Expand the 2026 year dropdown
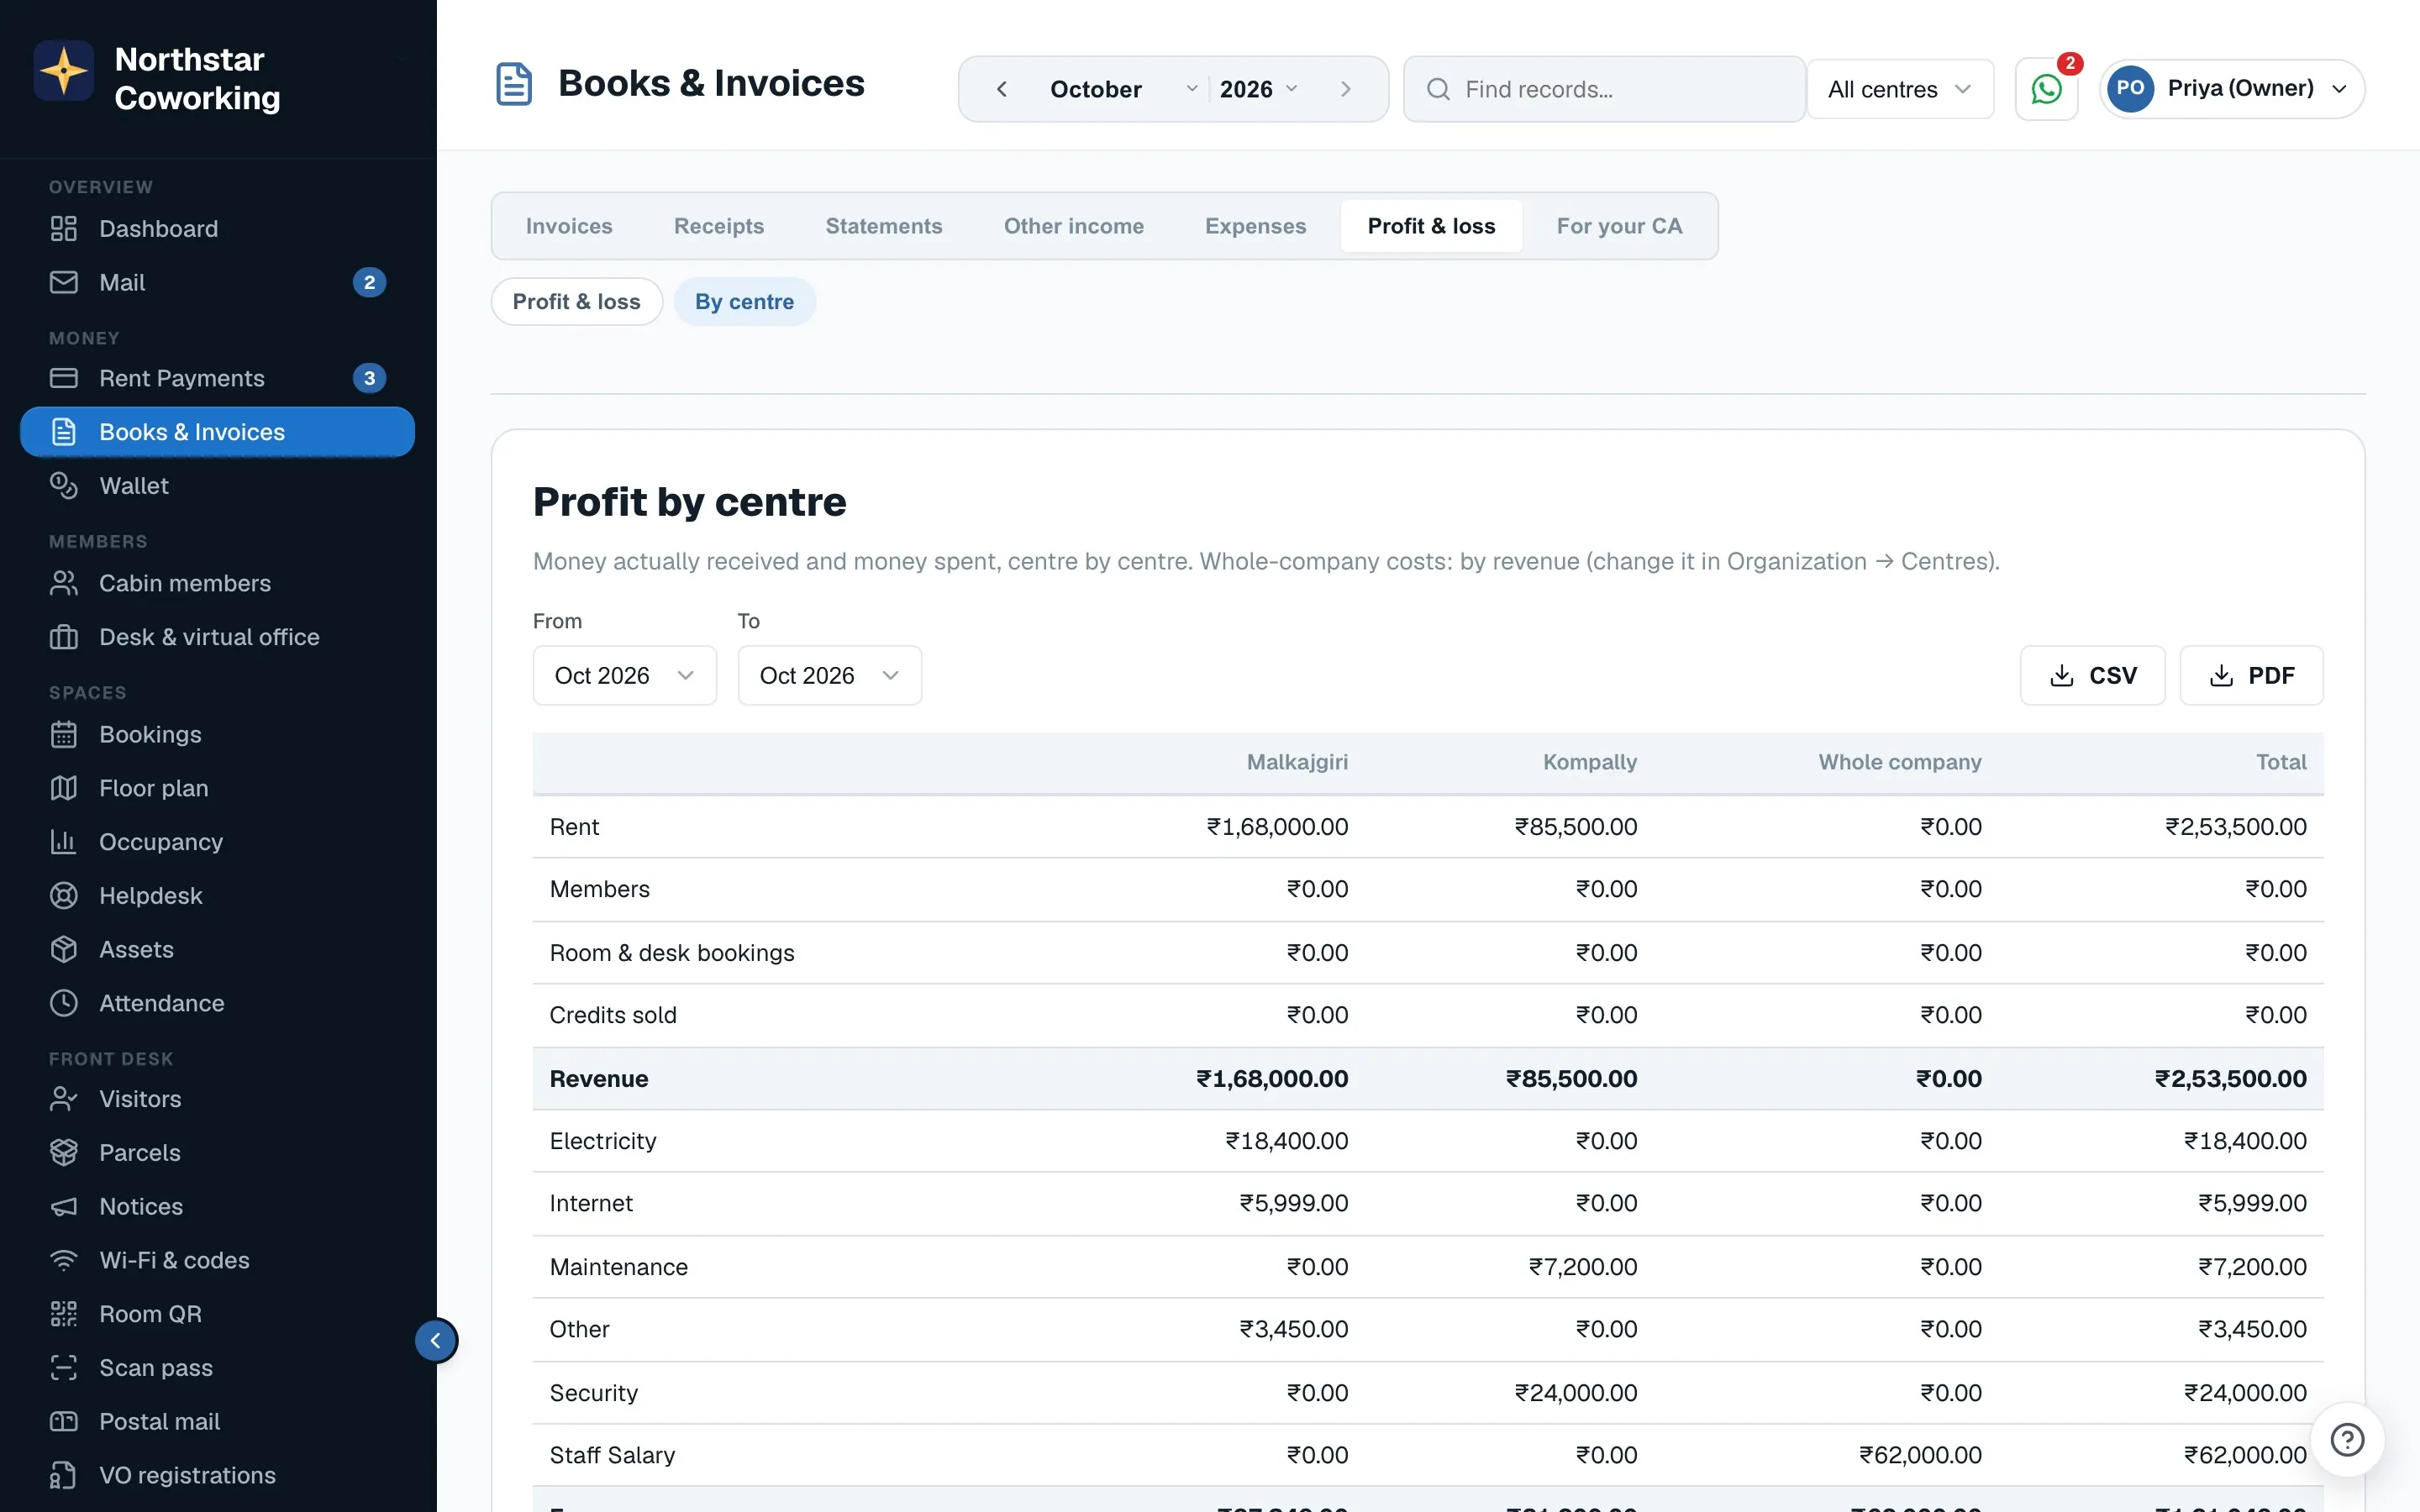The width and height of the screenshot is (2420, 1512). point(1258,89)
